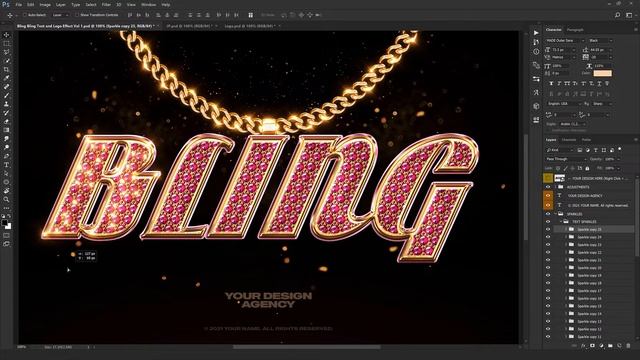Hide the TEXT SPARKLES group
The width and height of the screenshot is (640, 360).
point(548,222)
